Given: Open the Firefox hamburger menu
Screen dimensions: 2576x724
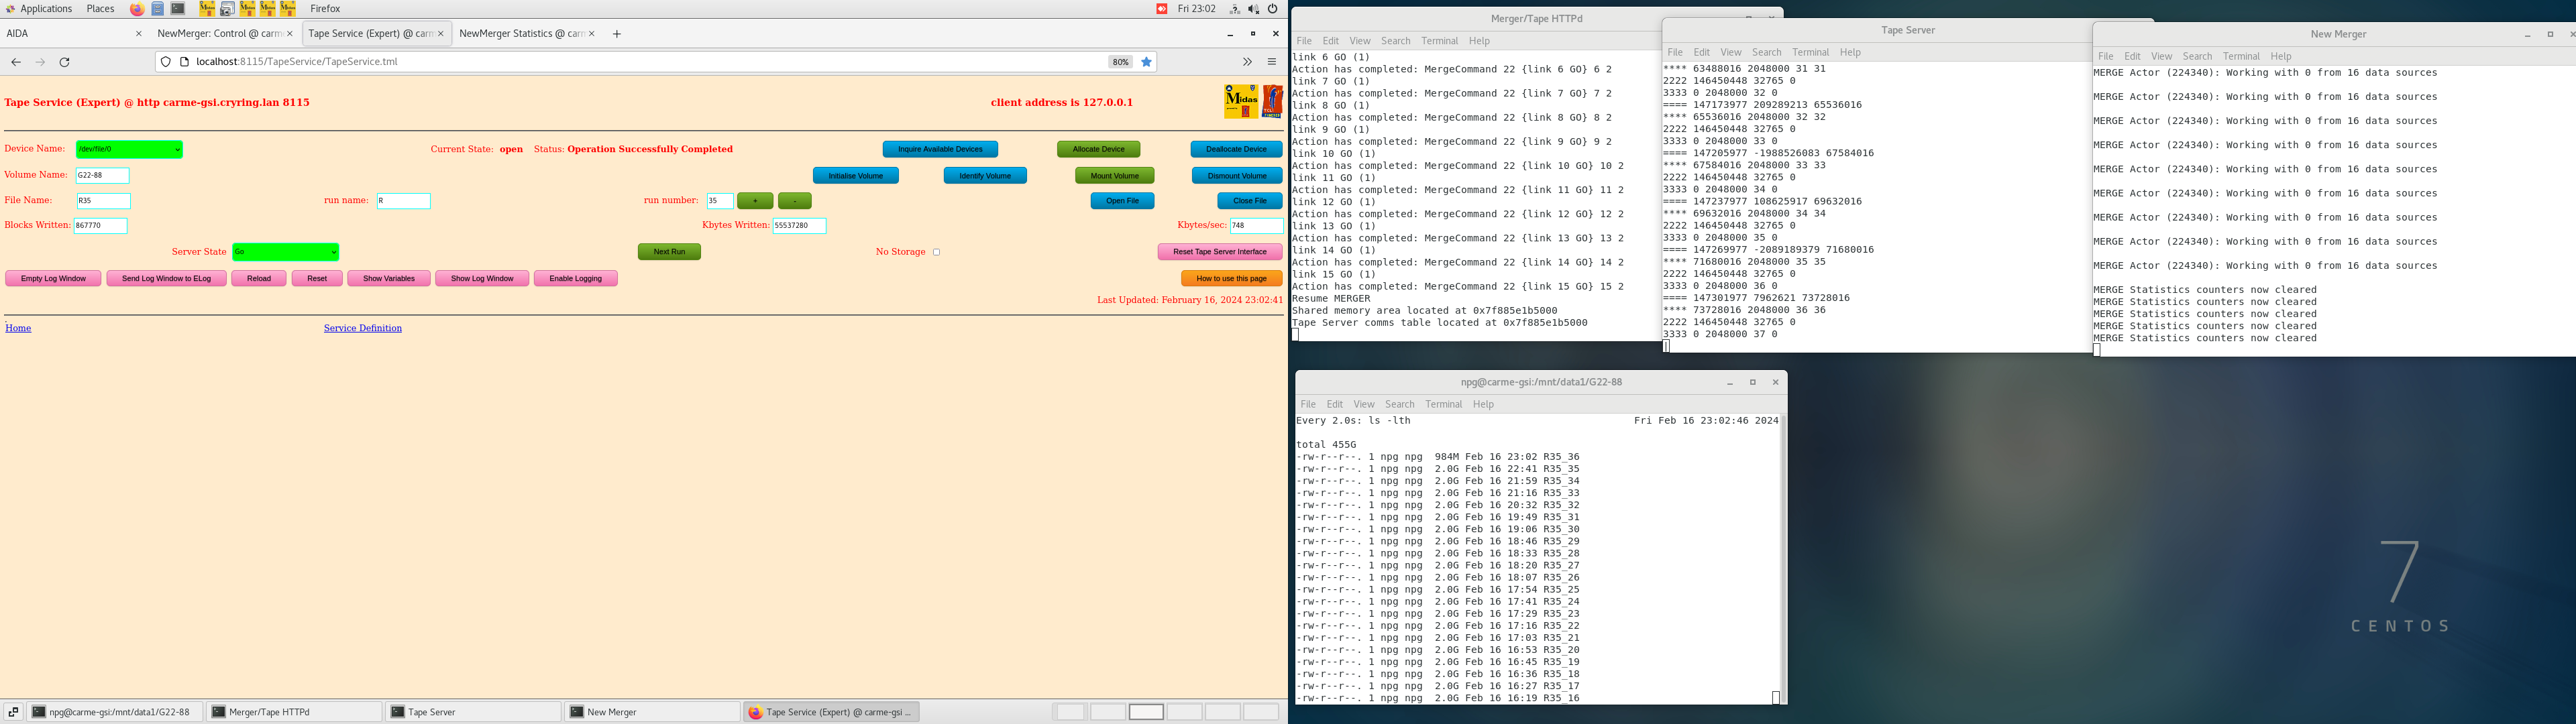Looking at the screenshot, I should [x=1272, y=62].
